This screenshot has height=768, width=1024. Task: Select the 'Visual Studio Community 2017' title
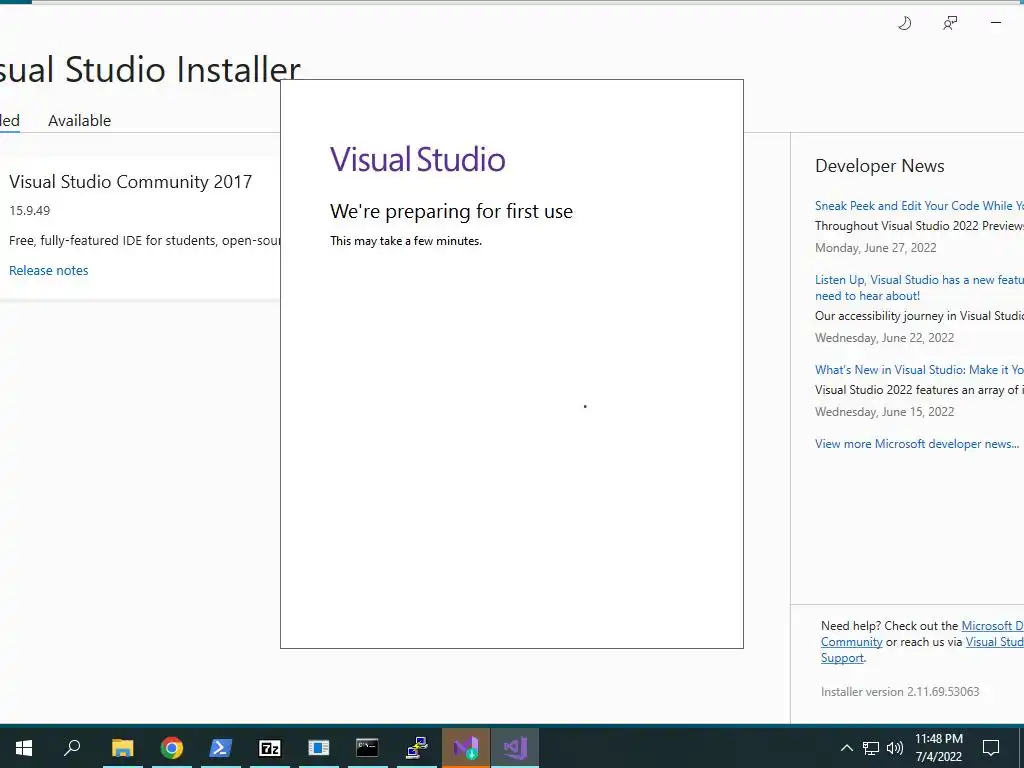[131, 182]
